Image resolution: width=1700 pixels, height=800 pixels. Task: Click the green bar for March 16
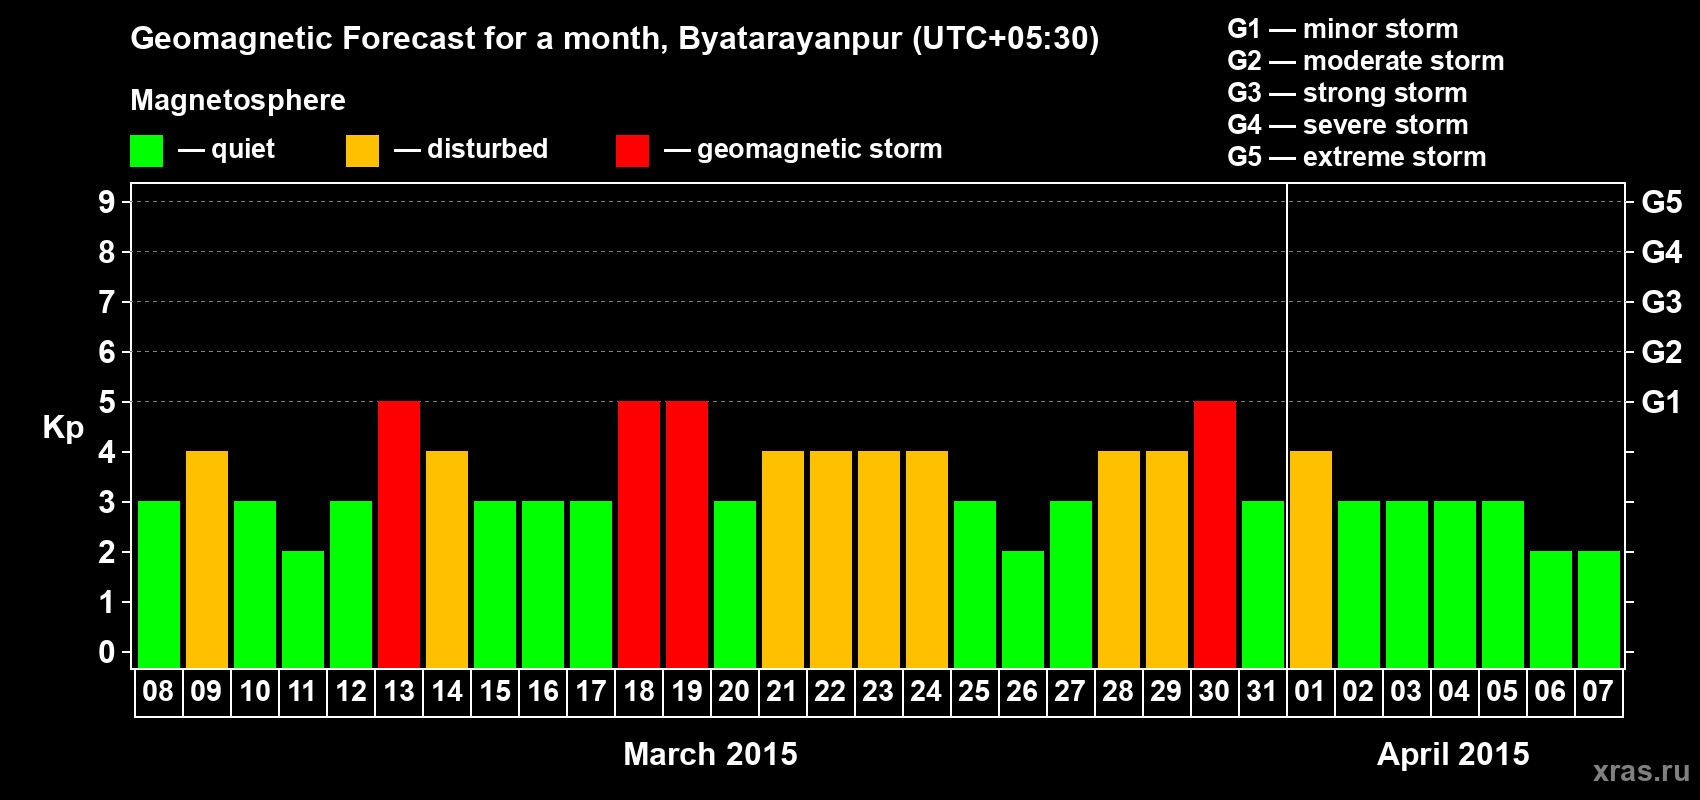(x=543, y=584)
